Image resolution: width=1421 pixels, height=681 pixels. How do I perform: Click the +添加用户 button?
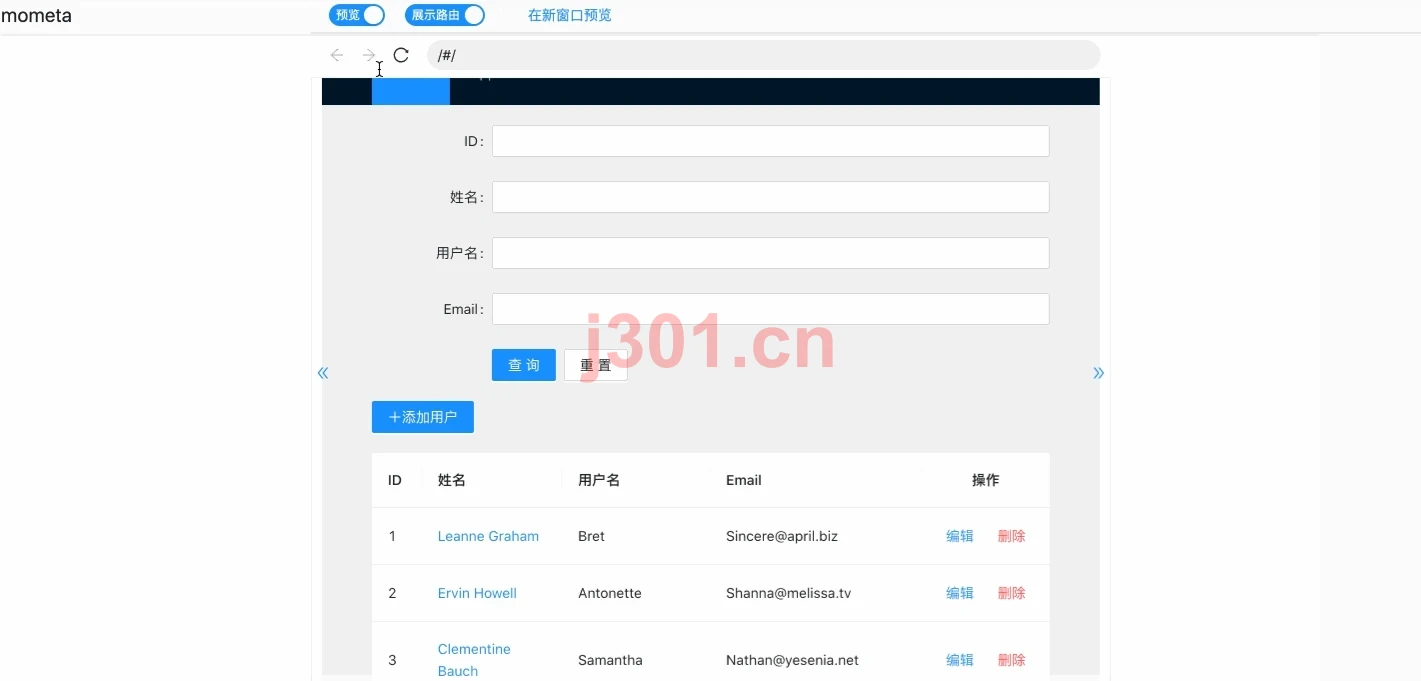tap(423, 417)
